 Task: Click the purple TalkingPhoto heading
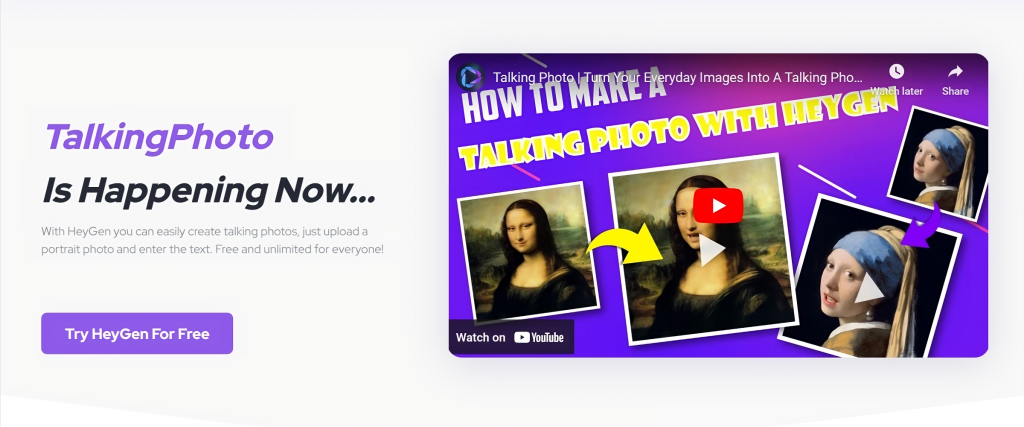point(159,138)
